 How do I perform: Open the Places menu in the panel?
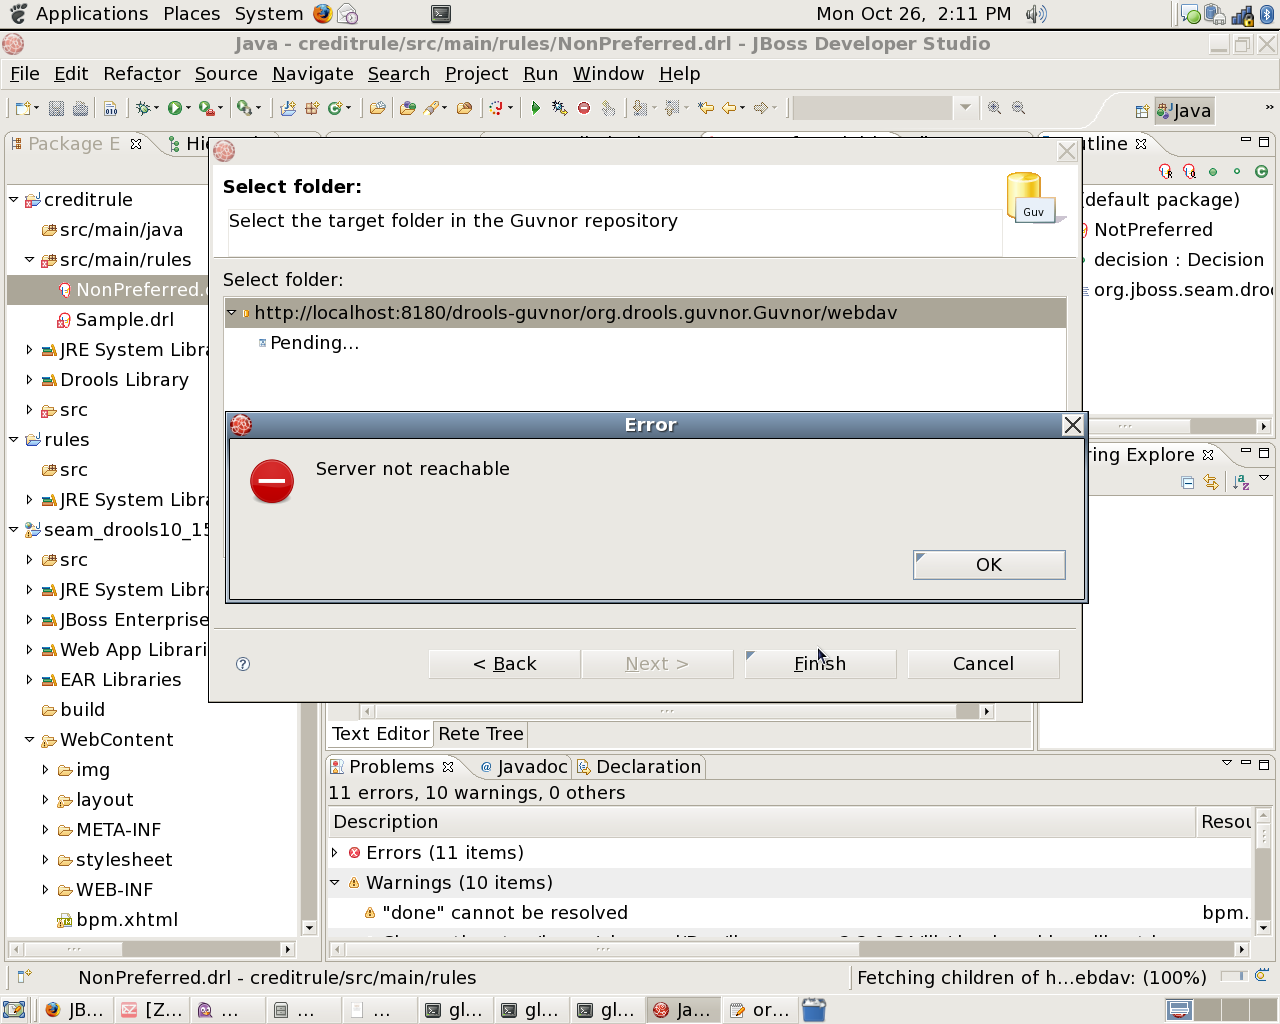click(192, 14)
